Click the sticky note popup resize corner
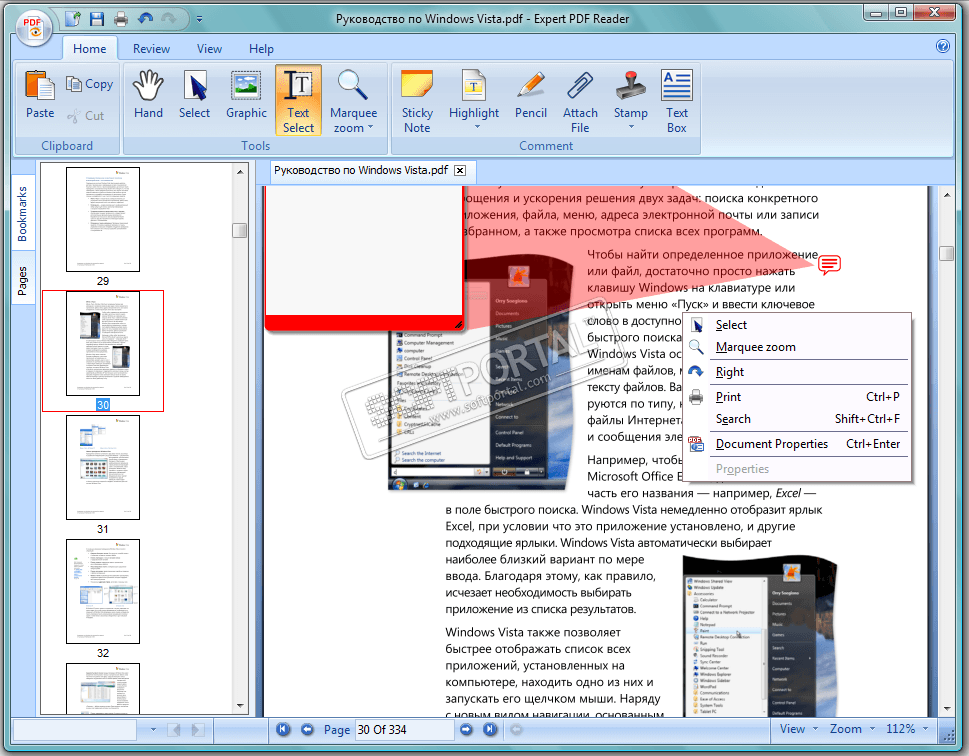Screen dimensions: 969x756 pyautogui.click(x=458, y=324)
